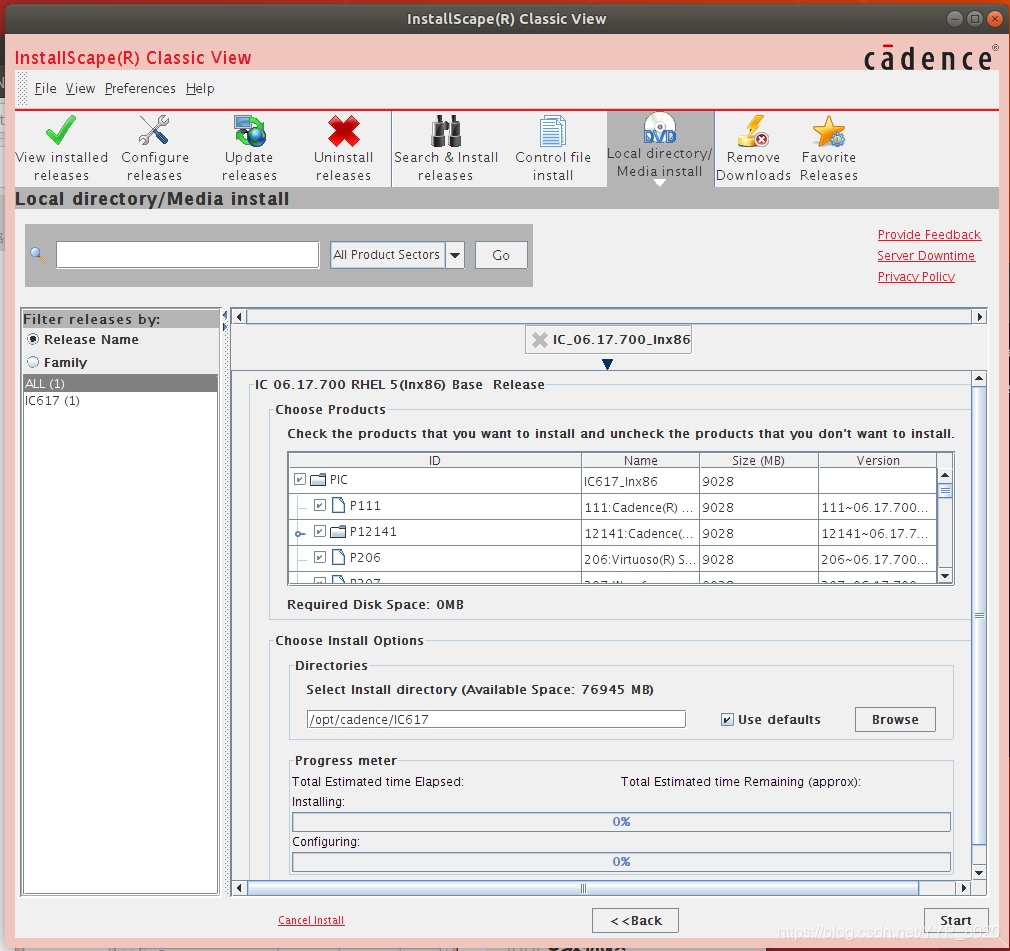Open the Preferences menu
The width and height of the screenshot is (1010, 951).
pos(140,88)
